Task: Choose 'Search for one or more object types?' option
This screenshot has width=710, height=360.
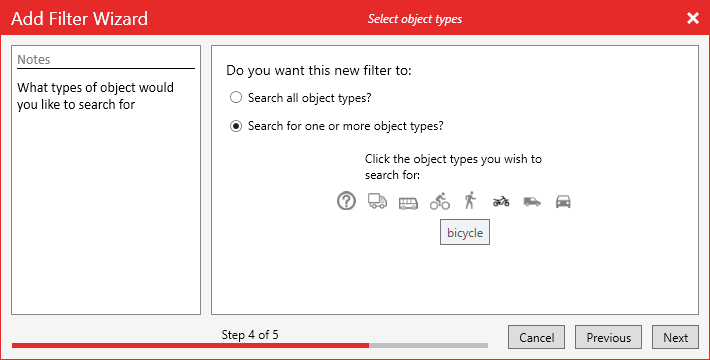Action: 337,126
